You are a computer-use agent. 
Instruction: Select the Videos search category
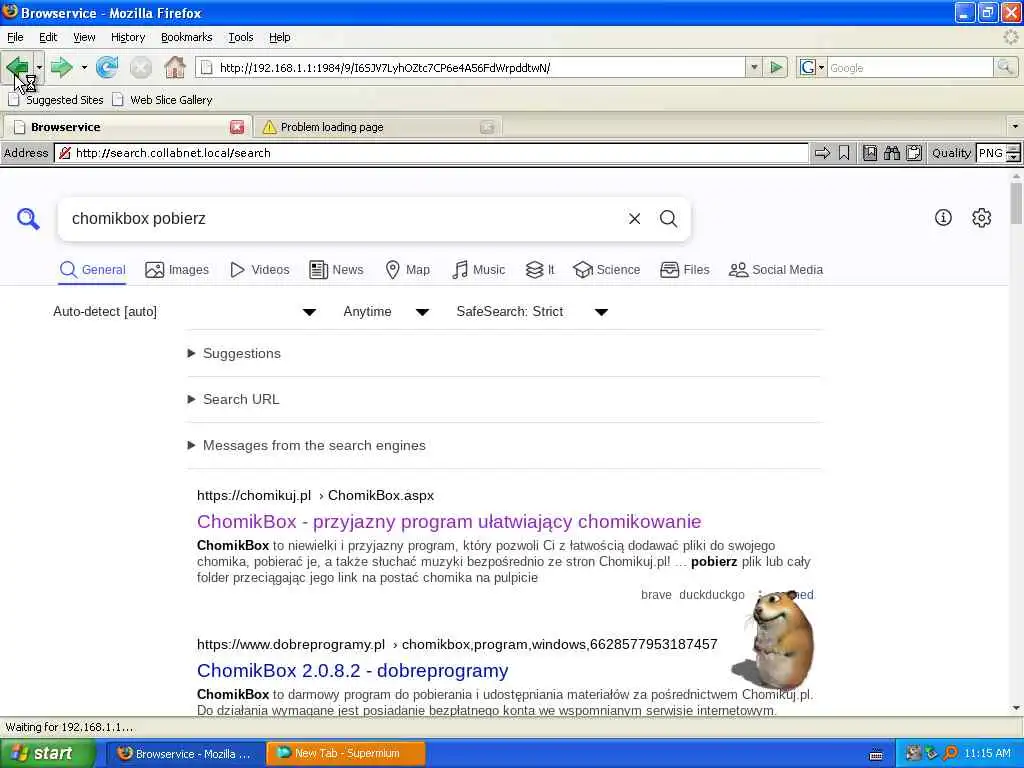[x=260, y=270]
